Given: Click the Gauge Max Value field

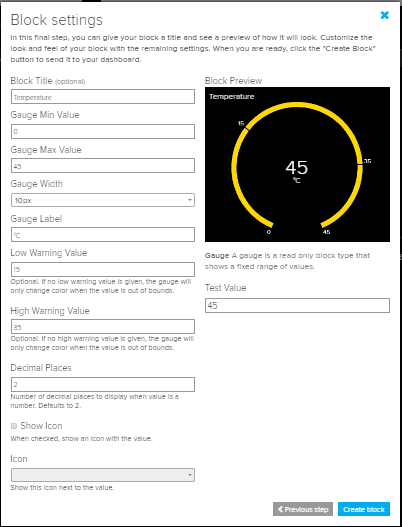Looking at the screenshot, I should (103, 166).
